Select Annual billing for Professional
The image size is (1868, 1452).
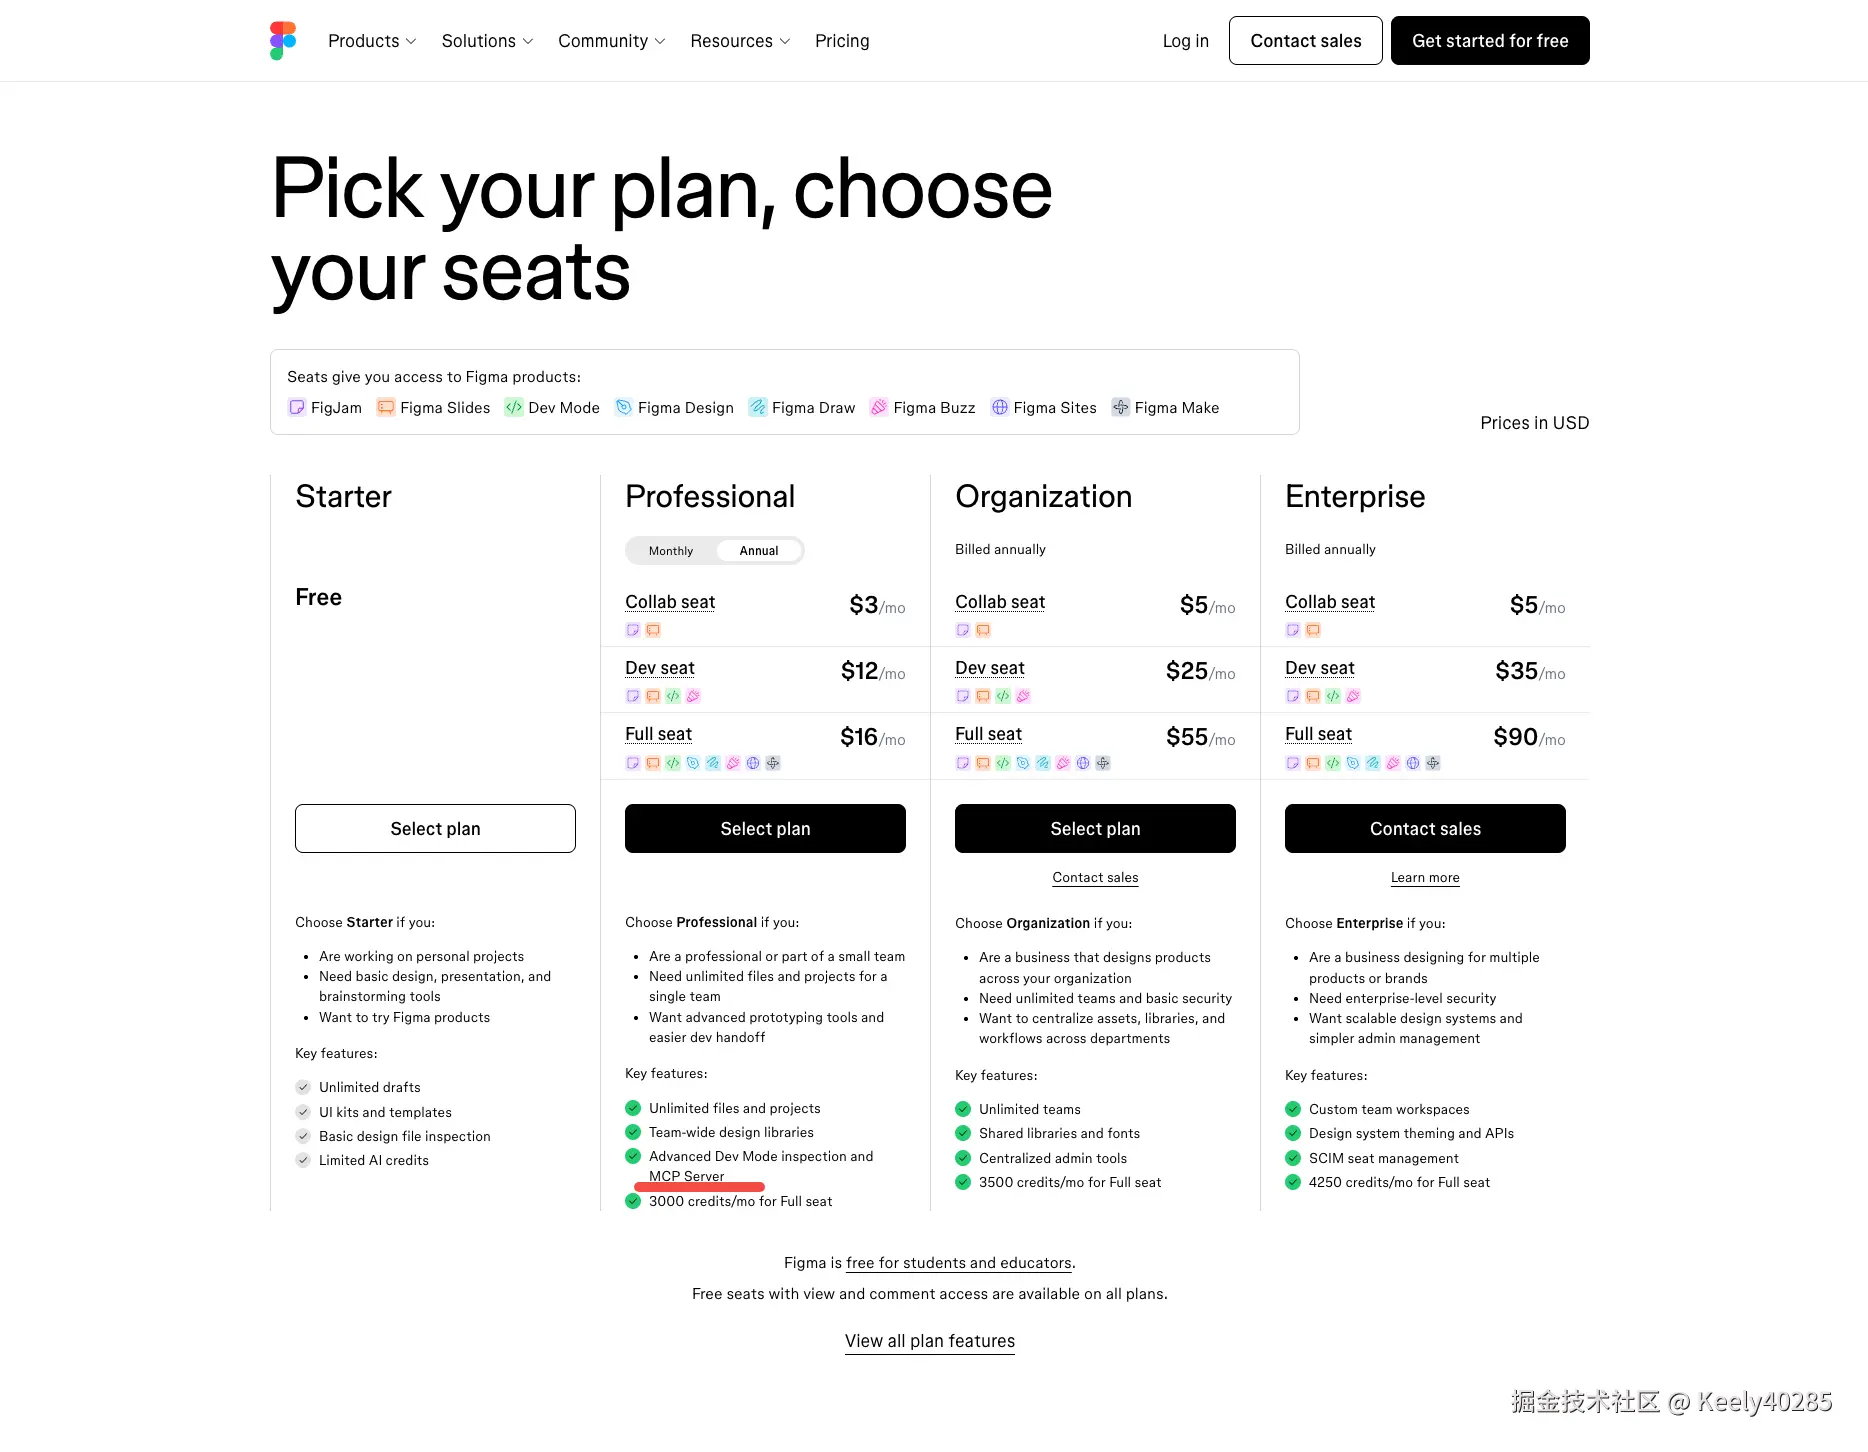[758, 551]
